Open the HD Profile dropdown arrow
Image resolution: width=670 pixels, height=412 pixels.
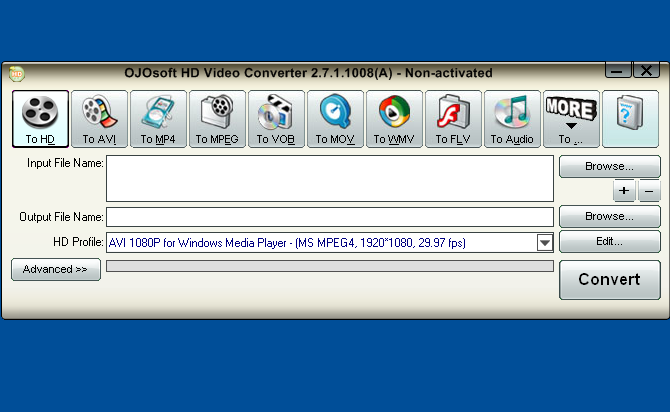click(545, 243)
